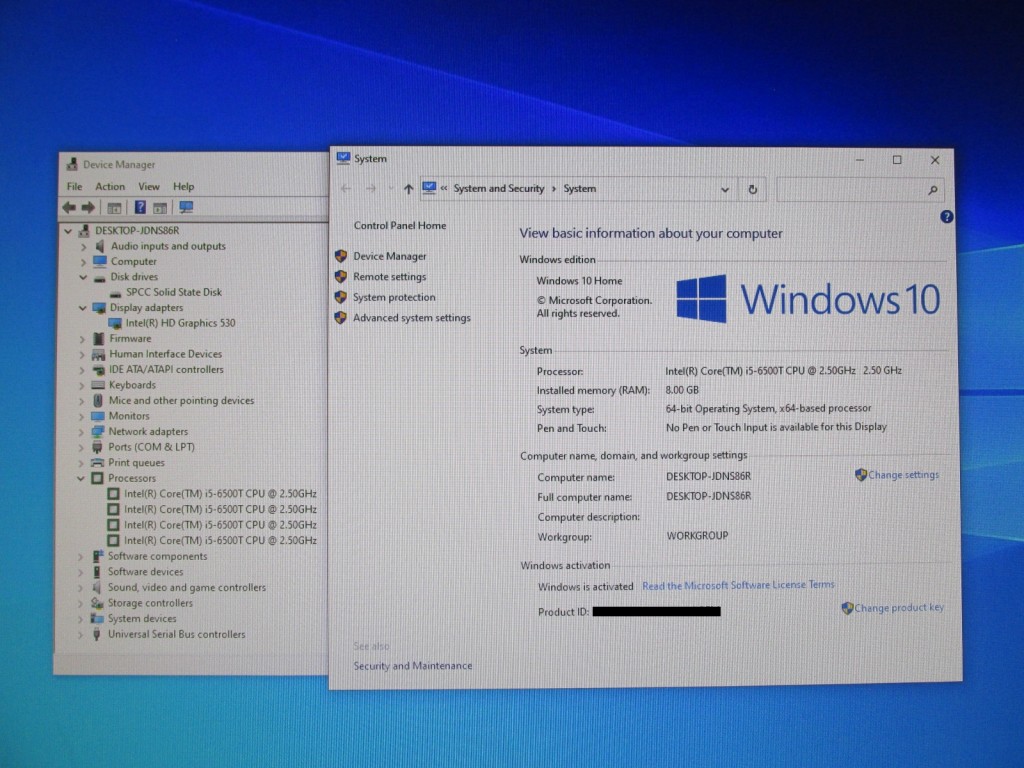Toggle the console tree icon in Device Manager toolbar

pyautogui.click(x=114, y=208)
